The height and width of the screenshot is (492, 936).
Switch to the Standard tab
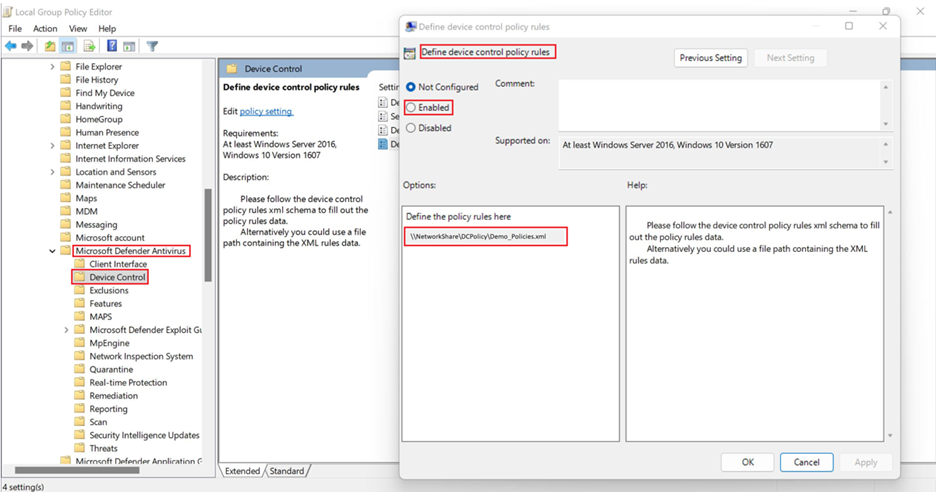287,471
